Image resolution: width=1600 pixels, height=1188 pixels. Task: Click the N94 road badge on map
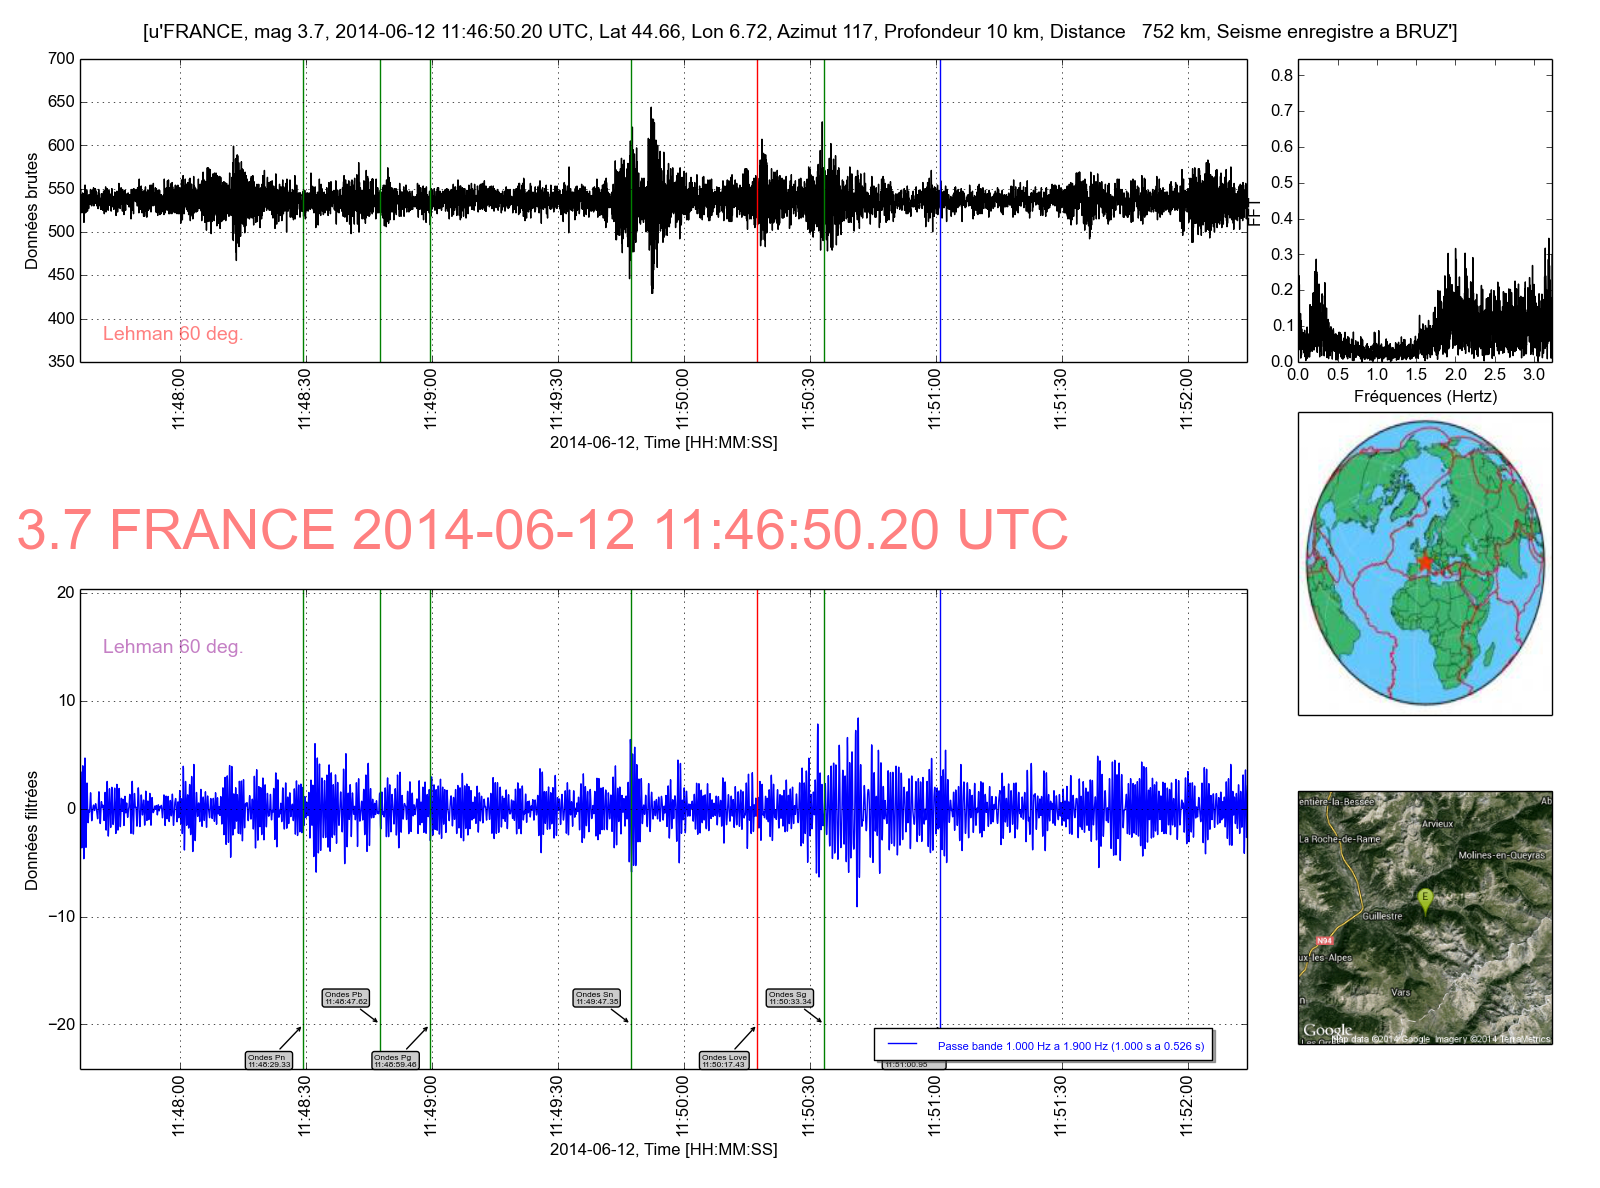click(x=1325, y=940)
